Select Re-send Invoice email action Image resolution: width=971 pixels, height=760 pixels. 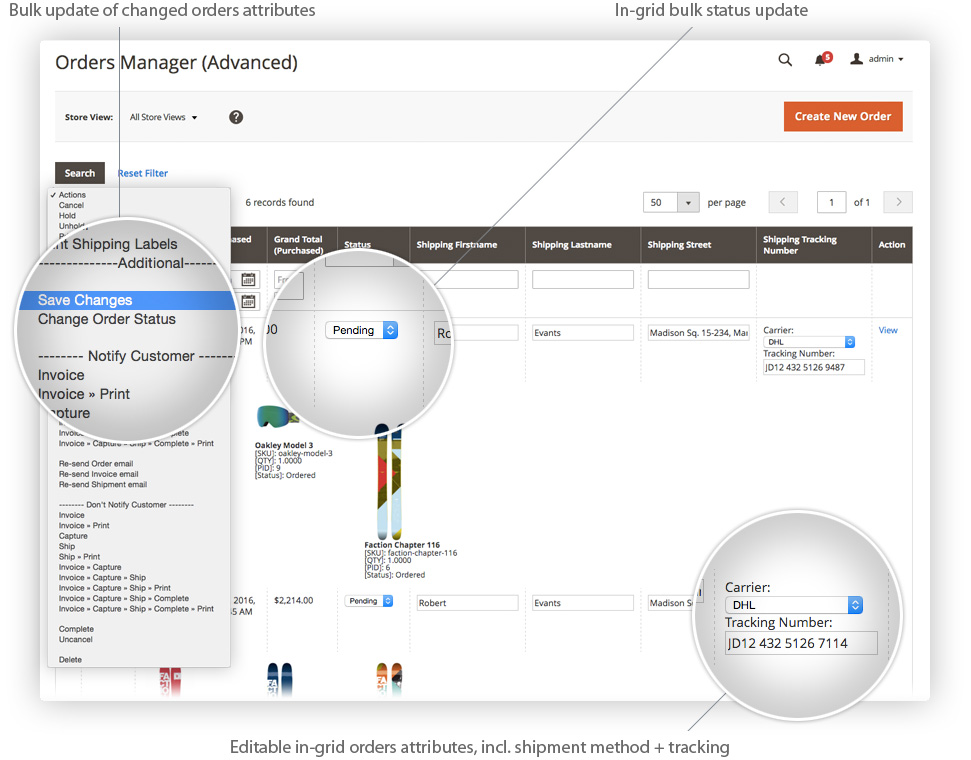click(x=98, y=474)
